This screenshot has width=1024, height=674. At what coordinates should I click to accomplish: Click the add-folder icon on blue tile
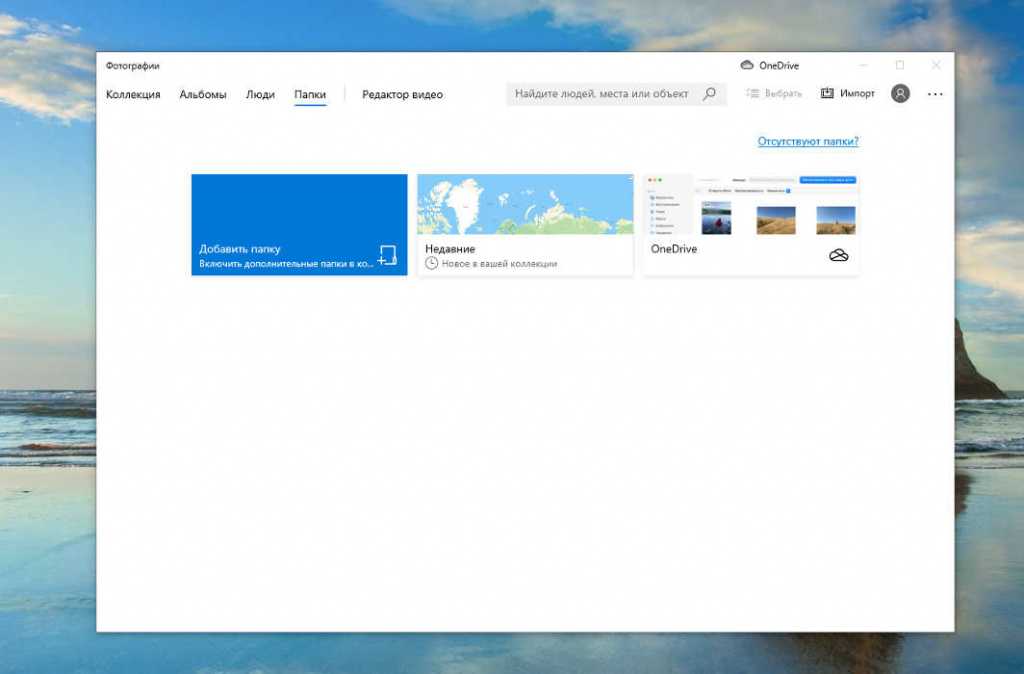coord(388,255)
